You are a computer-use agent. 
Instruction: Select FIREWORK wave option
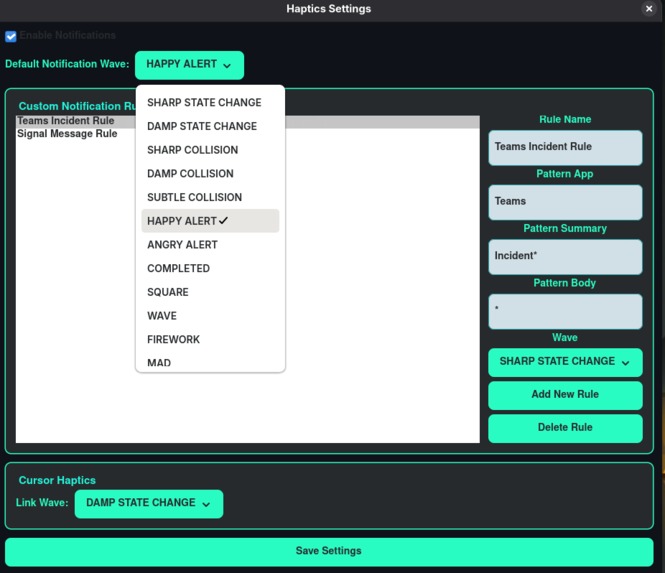(210, 340)
